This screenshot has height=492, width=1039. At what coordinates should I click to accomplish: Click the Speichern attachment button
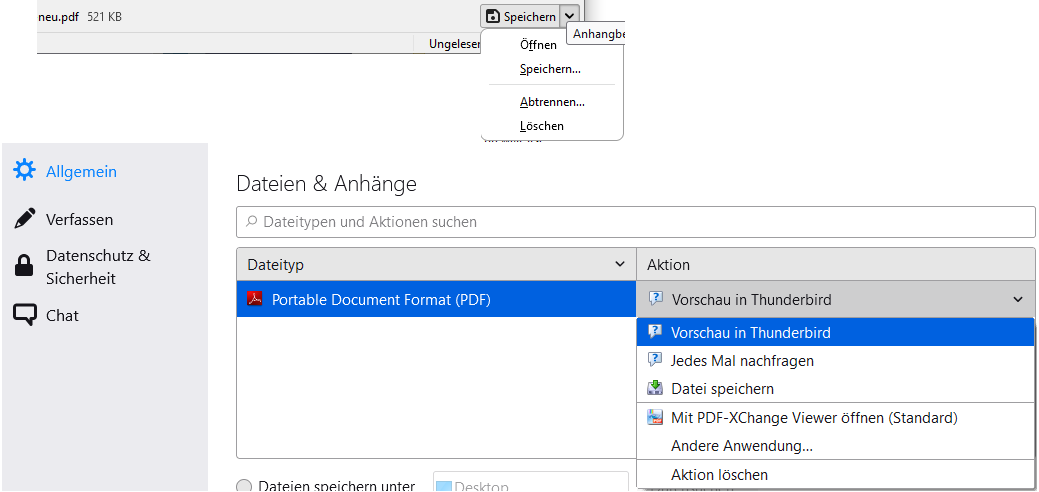519,16
